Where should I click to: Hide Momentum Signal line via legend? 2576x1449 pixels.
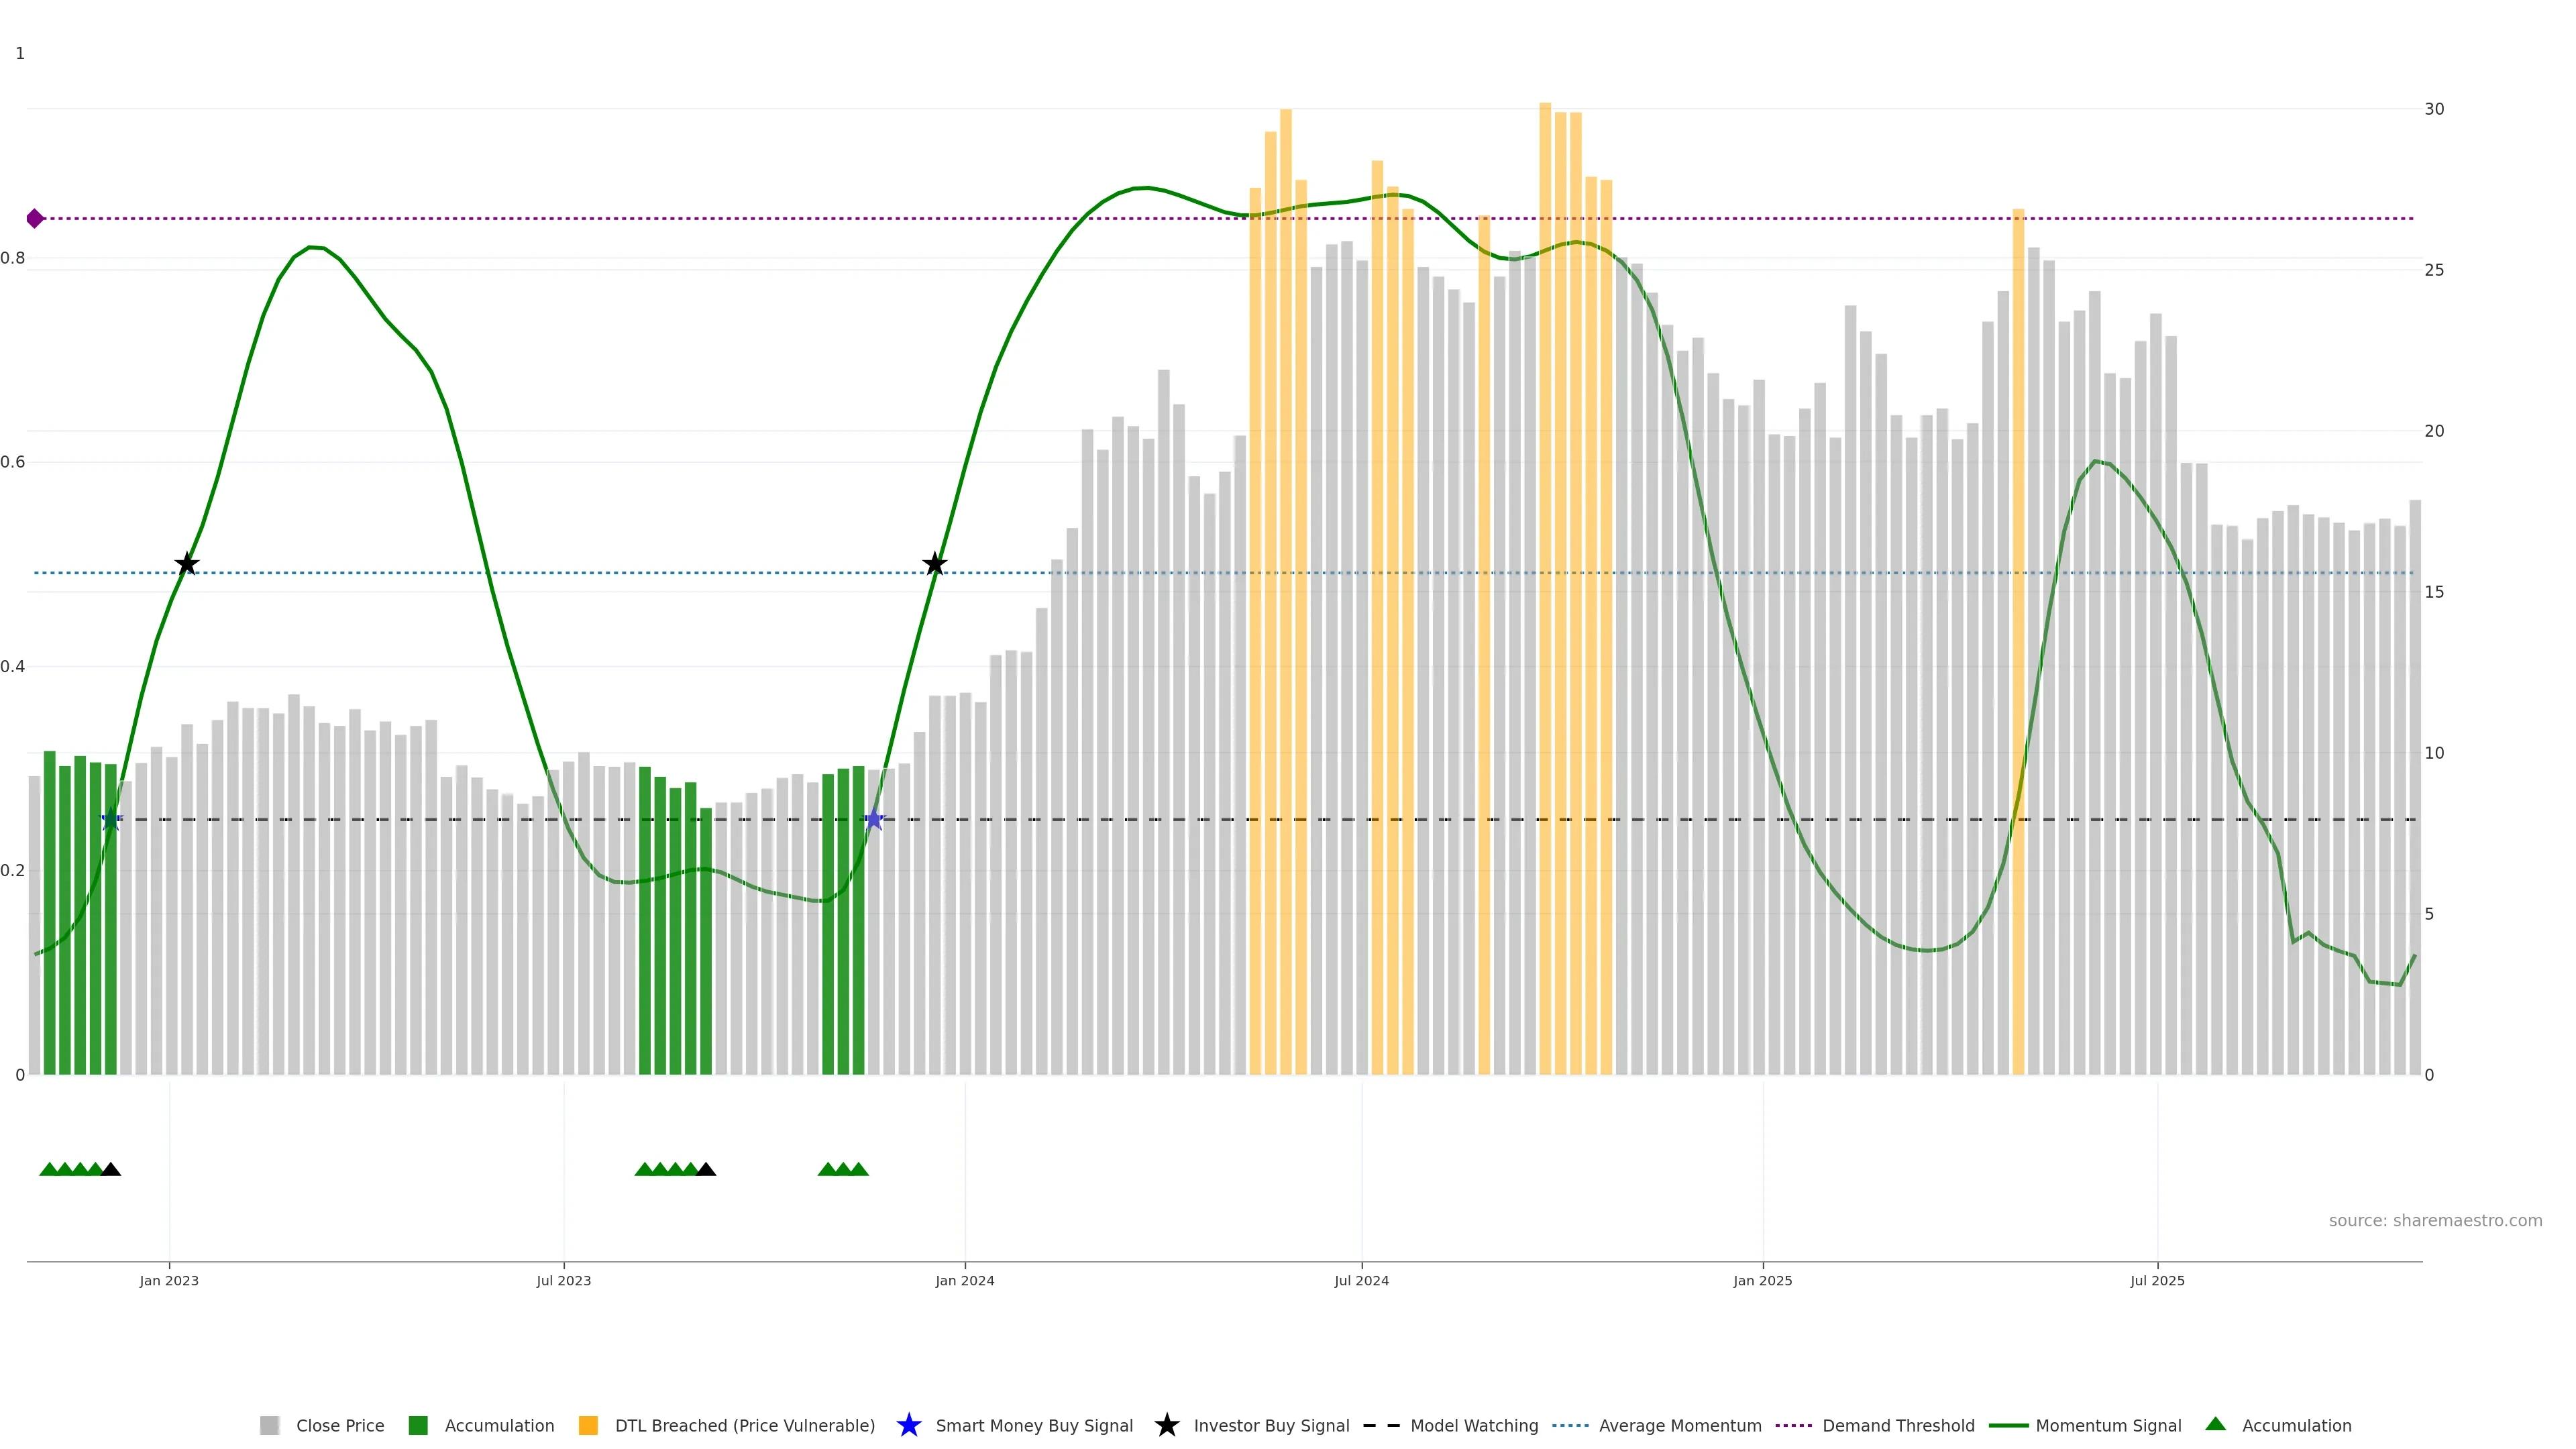coord(2107,1425)
